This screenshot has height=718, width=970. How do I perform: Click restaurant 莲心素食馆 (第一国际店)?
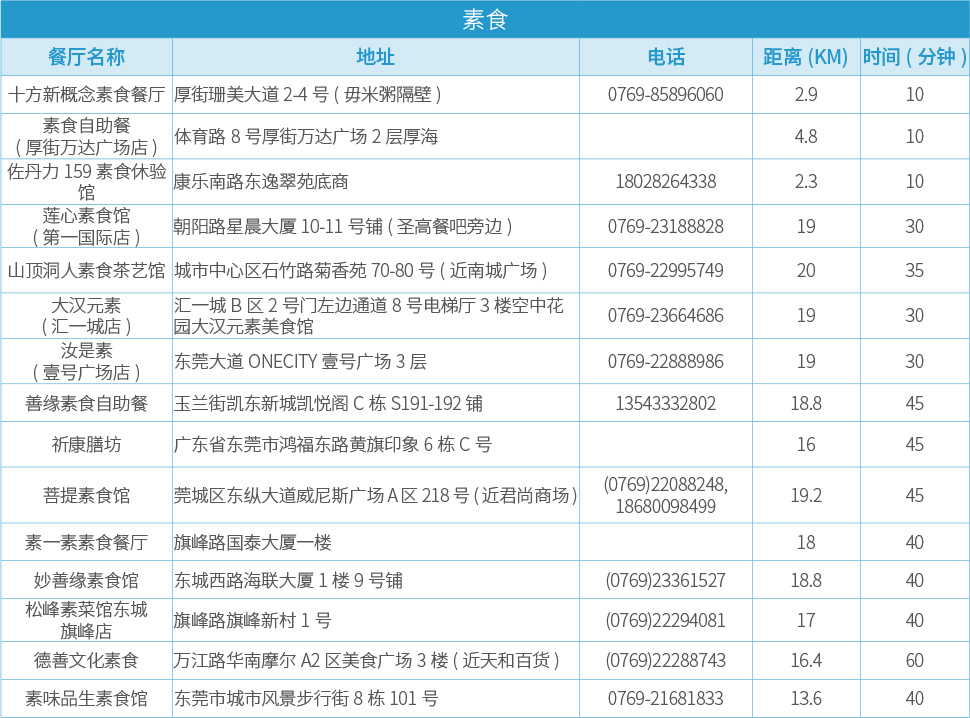(x=87, y=226)
